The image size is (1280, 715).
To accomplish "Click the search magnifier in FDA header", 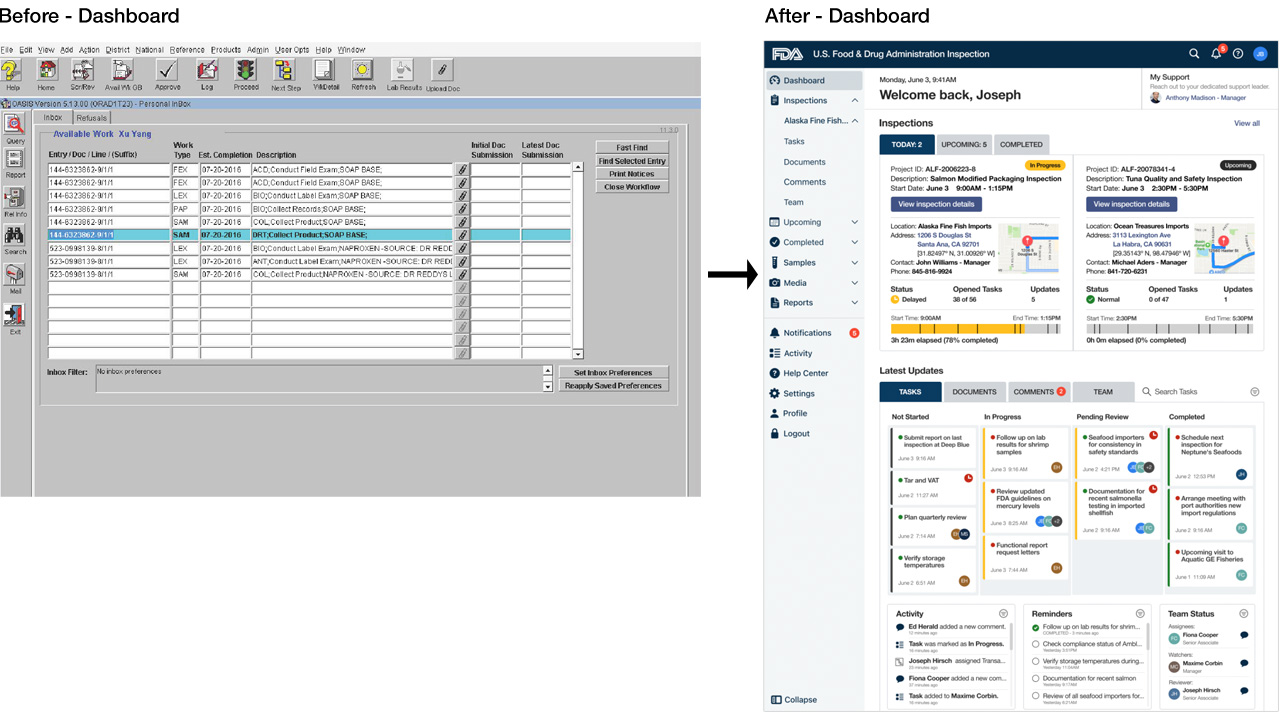I will click(1194, 54).
